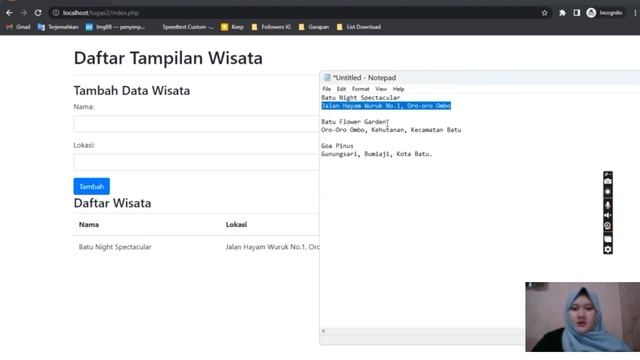Click the recorder toolbar record button
The image size is (640, 360).
608,192
